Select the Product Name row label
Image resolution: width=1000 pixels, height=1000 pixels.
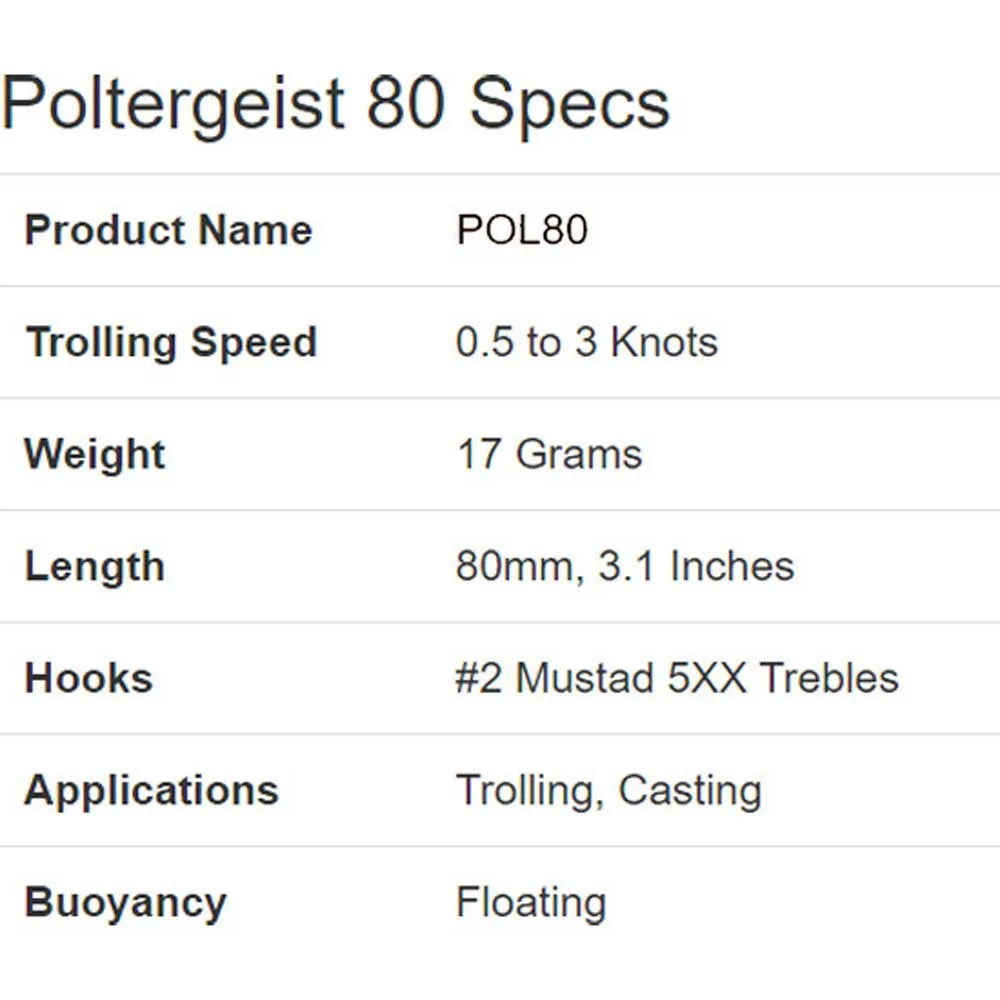(x=168, y=230)
